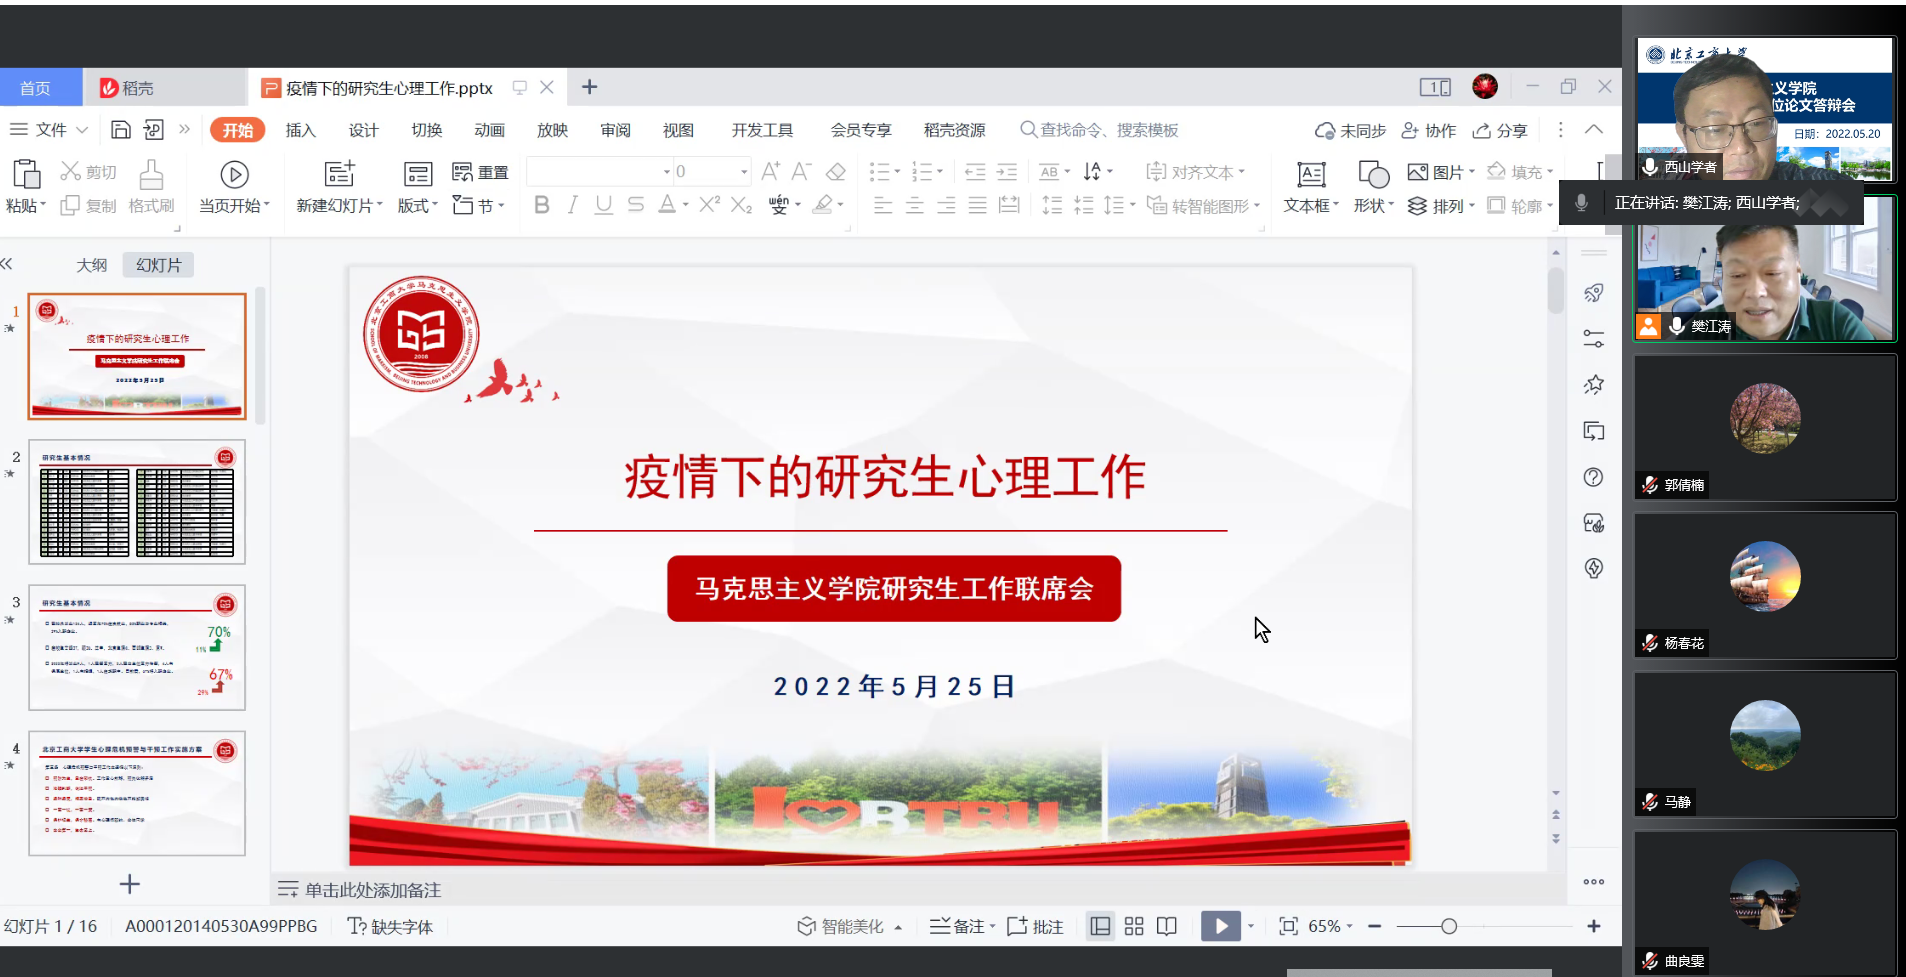Select slide 2 thumbnail in the panel
Viewport: 1906px width, 977px height.
click(x=137, y=501)
